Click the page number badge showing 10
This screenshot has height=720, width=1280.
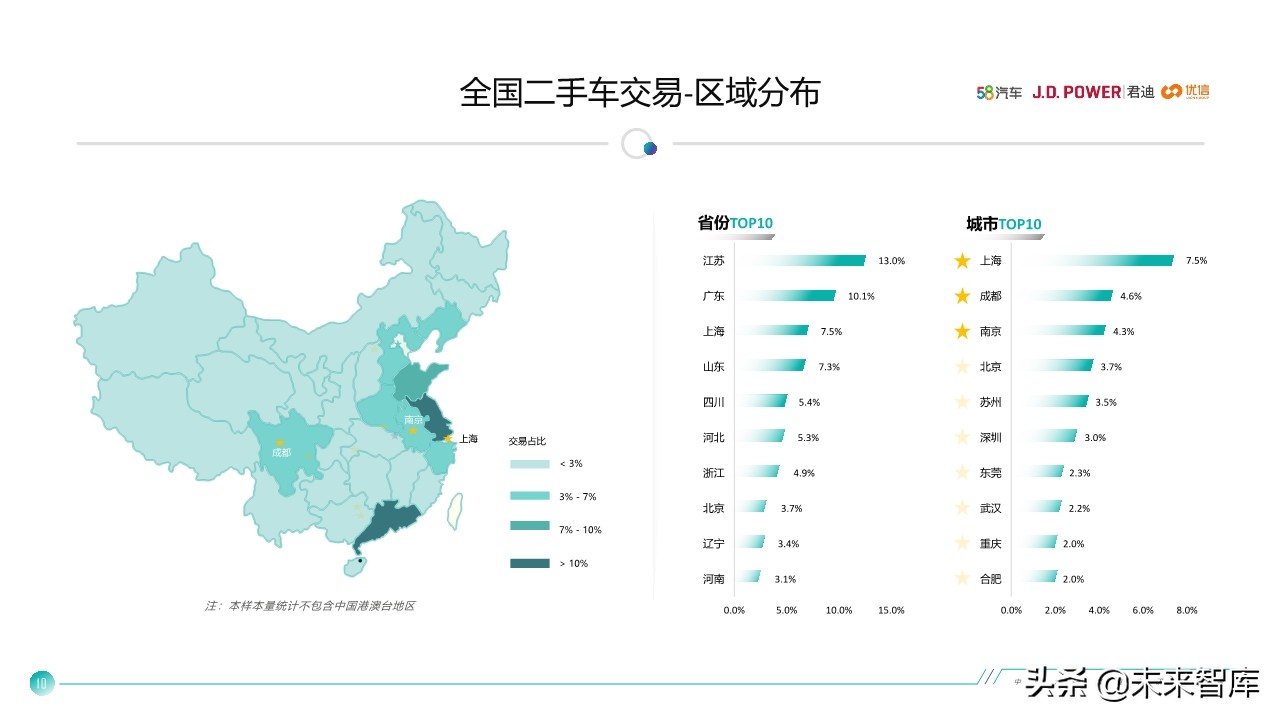[41, 684]
